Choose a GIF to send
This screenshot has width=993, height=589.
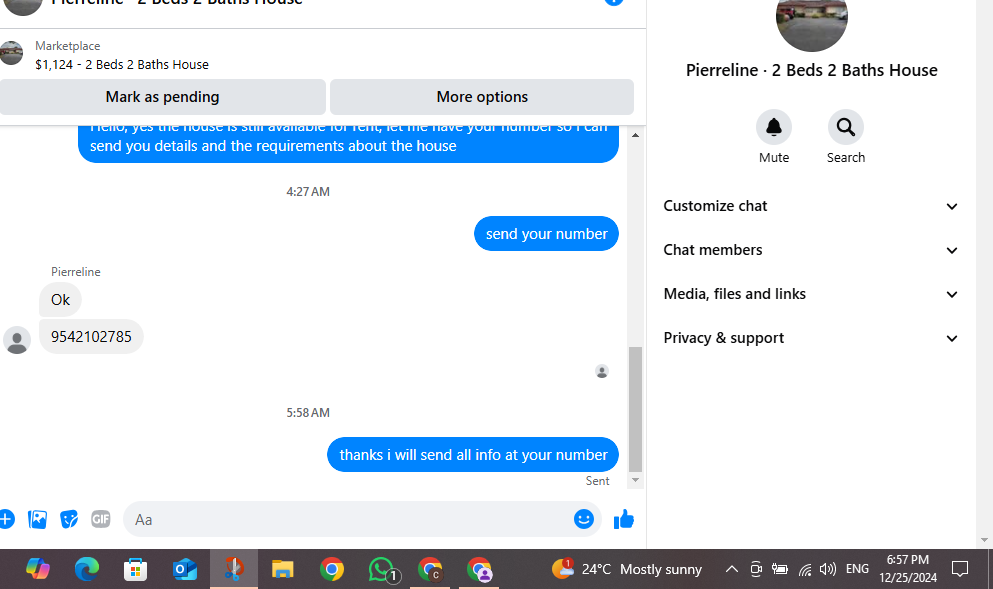tap(101, 519)
